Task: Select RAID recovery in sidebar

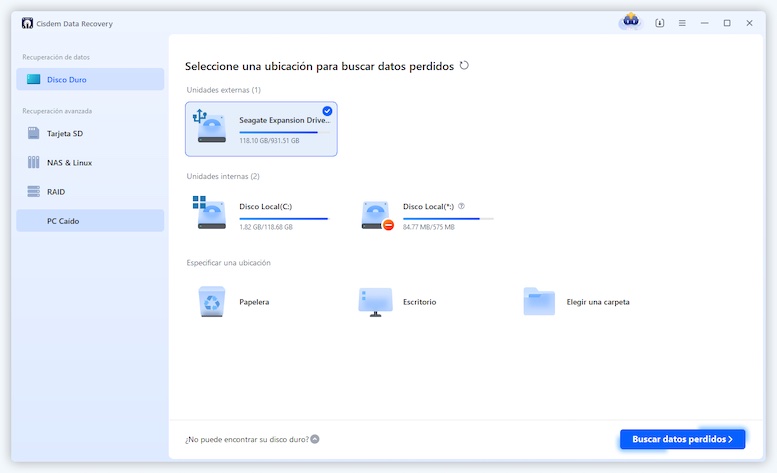Action: [90, 192]
